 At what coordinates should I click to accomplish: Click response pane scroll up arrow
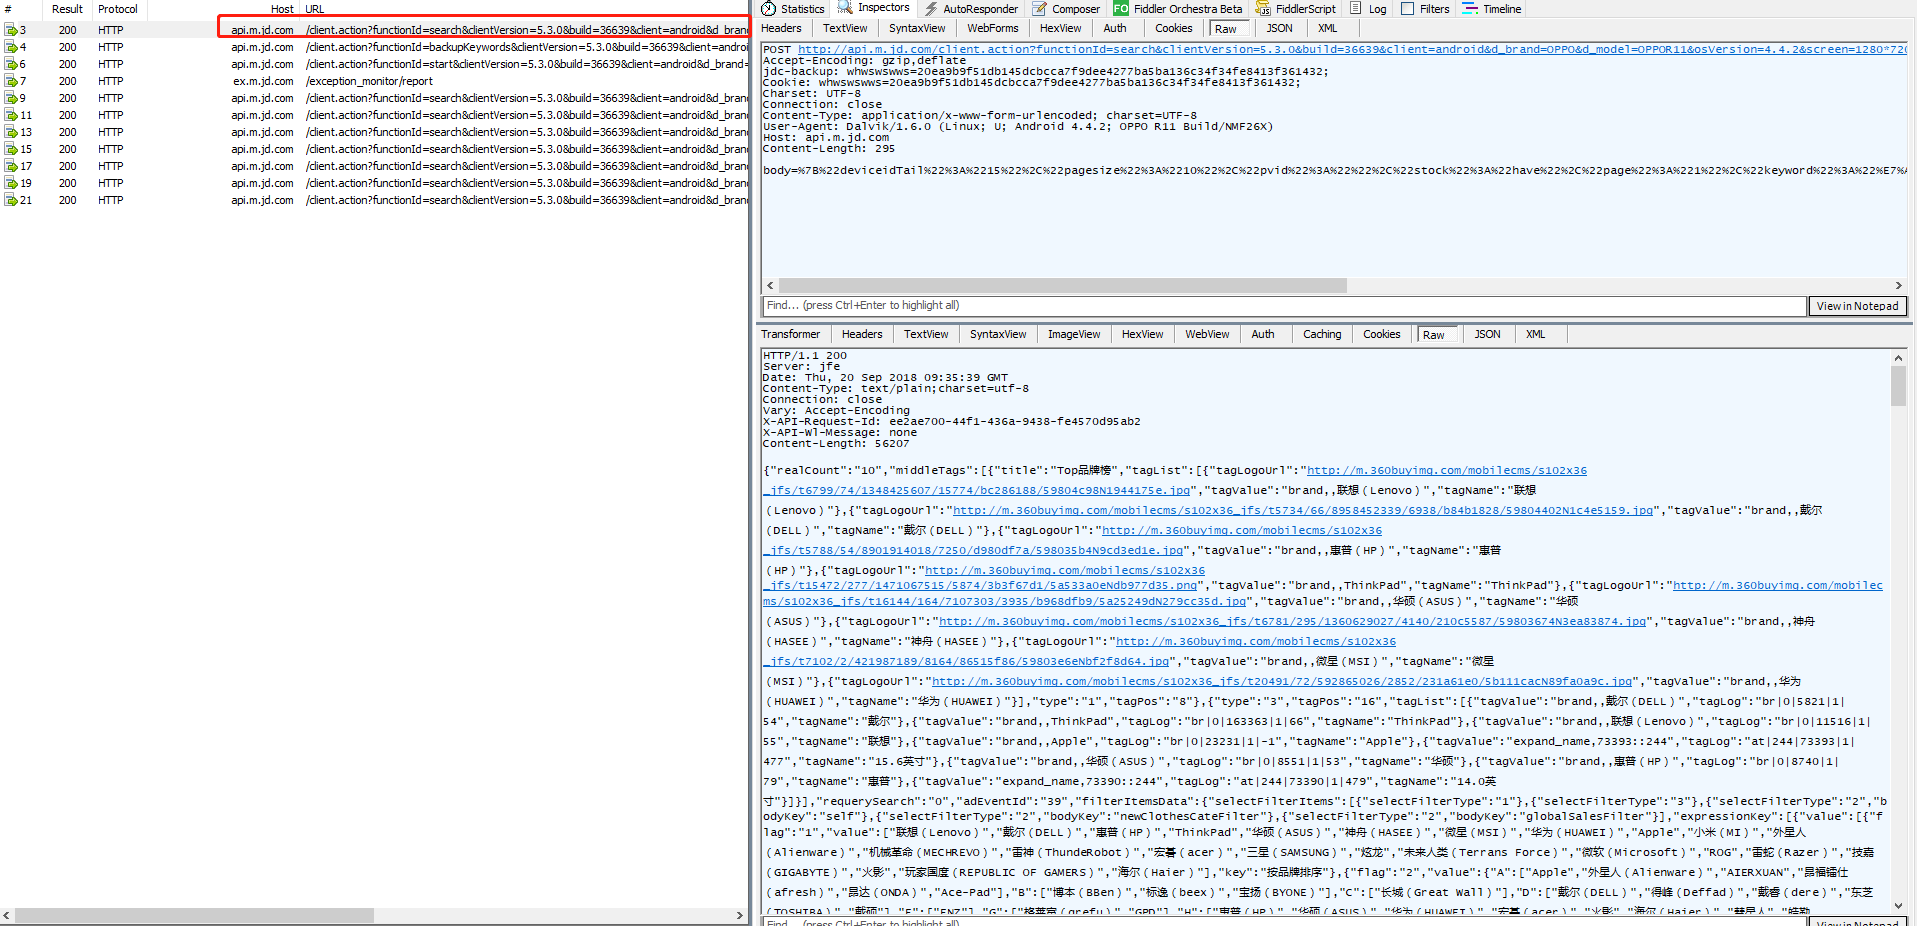pyautogui.click(x=1898, y=358)
